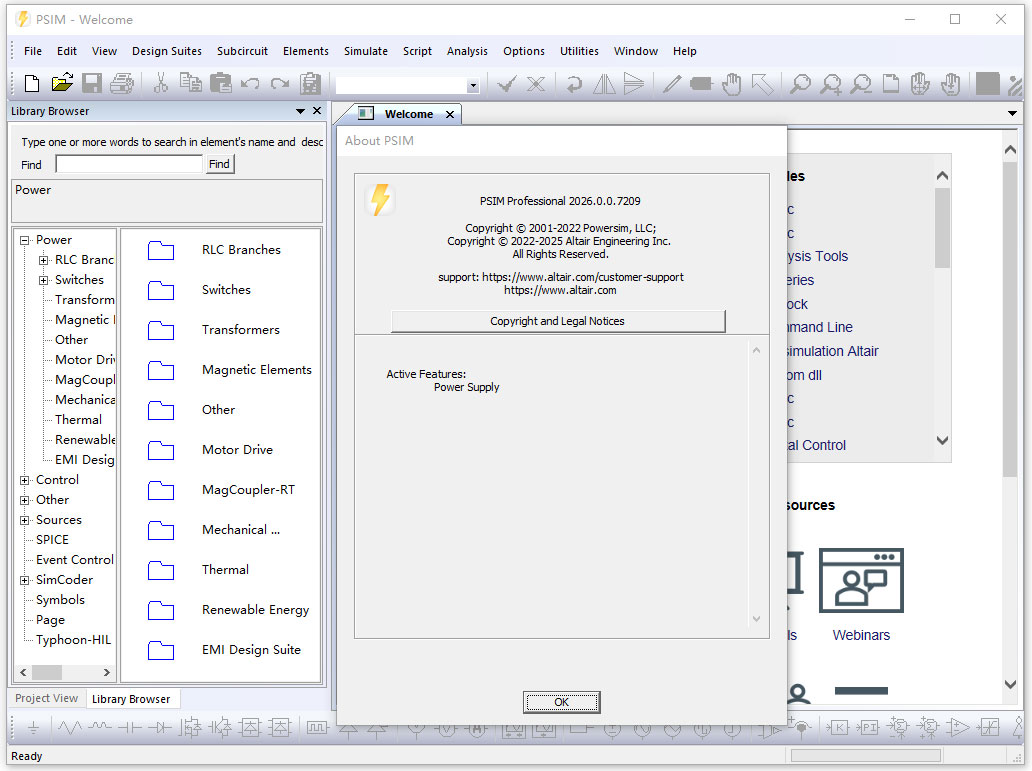Click the Save diskette icon
The width and height of the screenshot is (1032, 771).
pyautogui.click(x=92, y=84)
